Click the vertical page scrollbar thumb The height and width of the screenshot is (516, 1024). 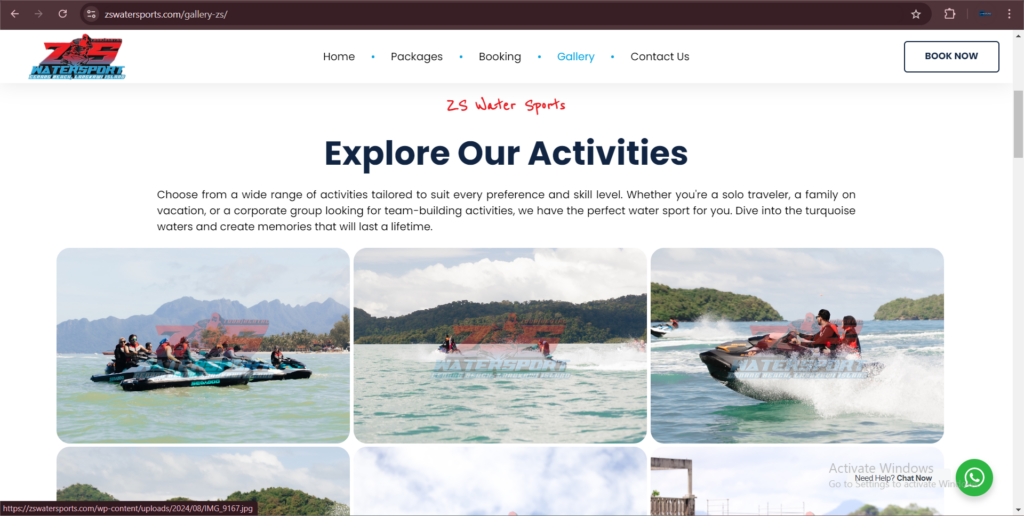click(x=1018, y=124)
